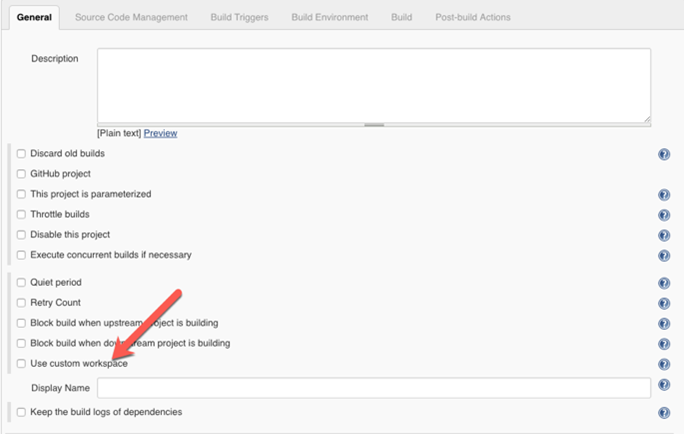View help for Execute concurrent builds

point(664,256)
